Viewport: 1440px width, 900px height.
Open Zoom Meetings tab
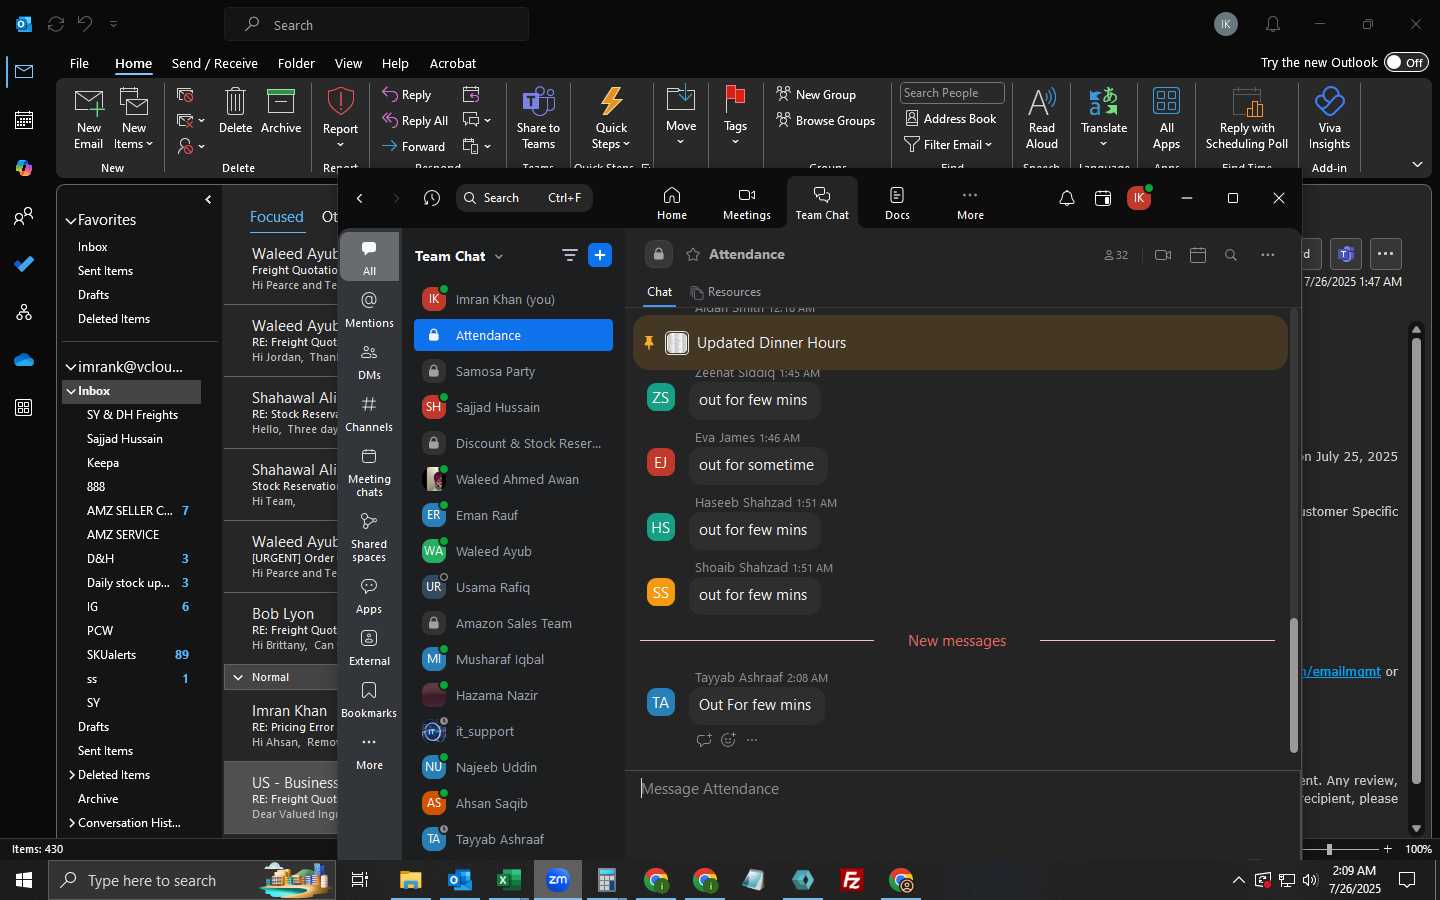(x=746, y=203)
